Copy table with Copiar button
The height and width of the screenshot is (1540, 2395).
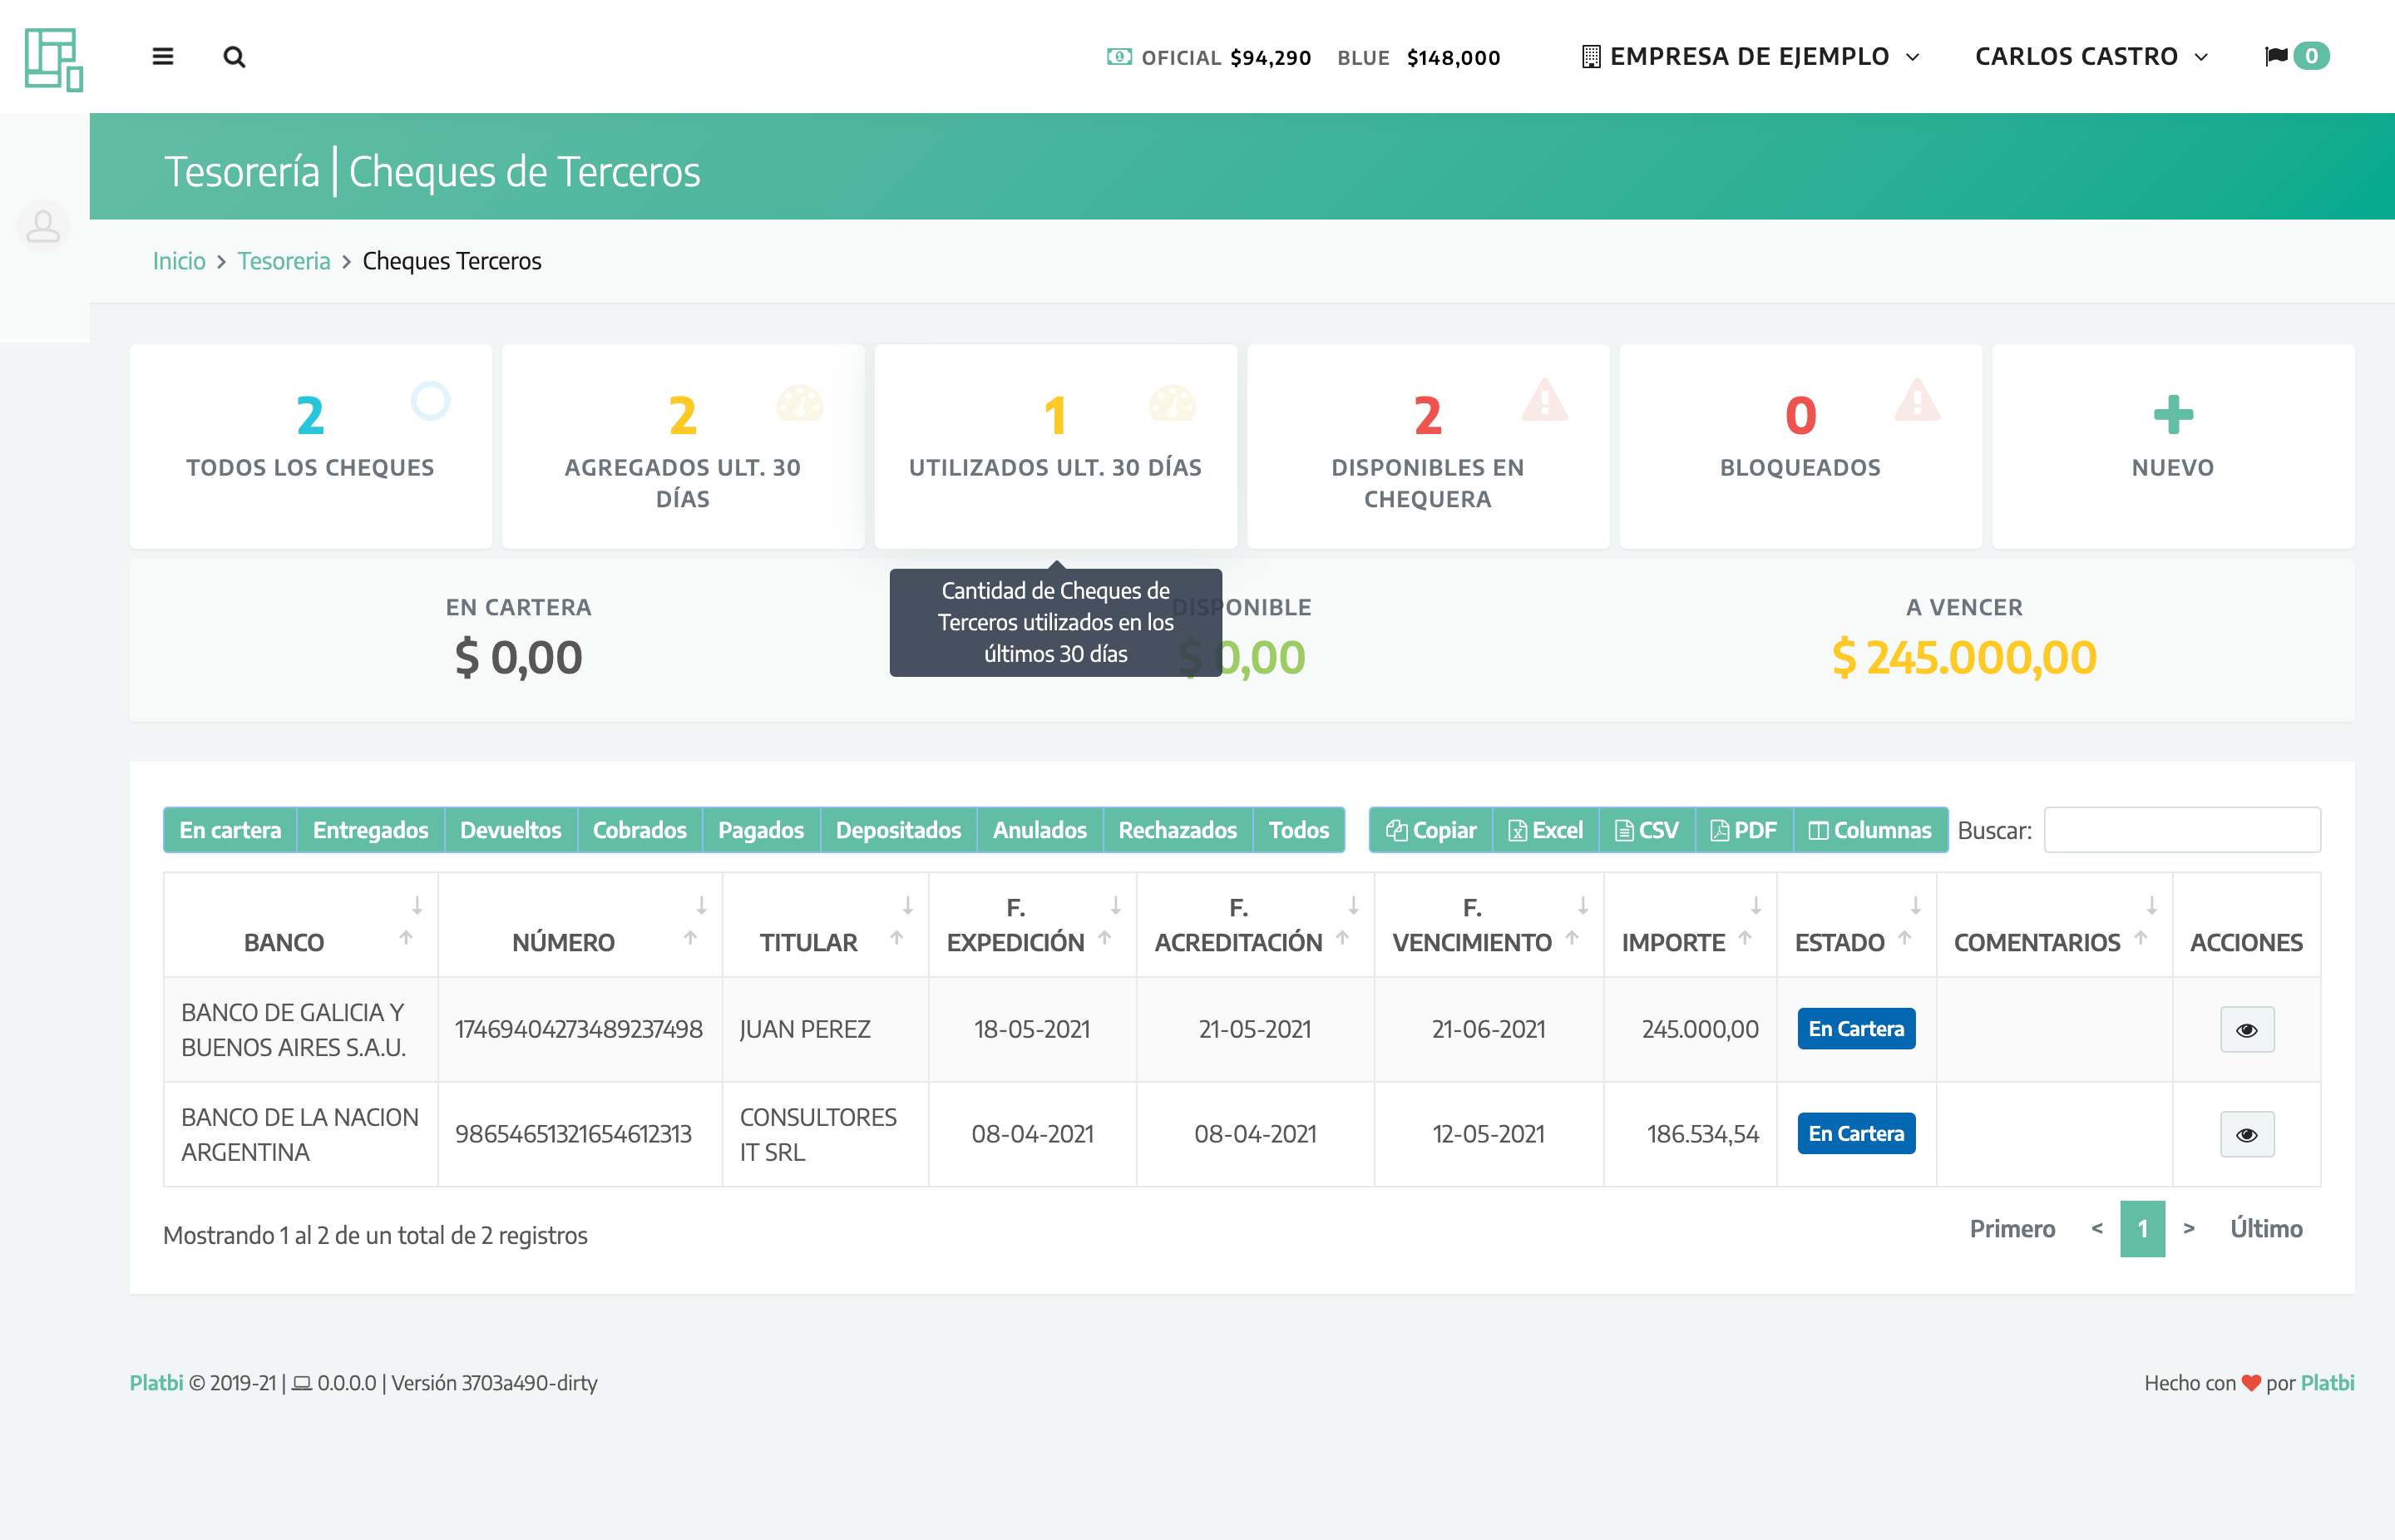pyautogui.click(x=1431, y=830)
